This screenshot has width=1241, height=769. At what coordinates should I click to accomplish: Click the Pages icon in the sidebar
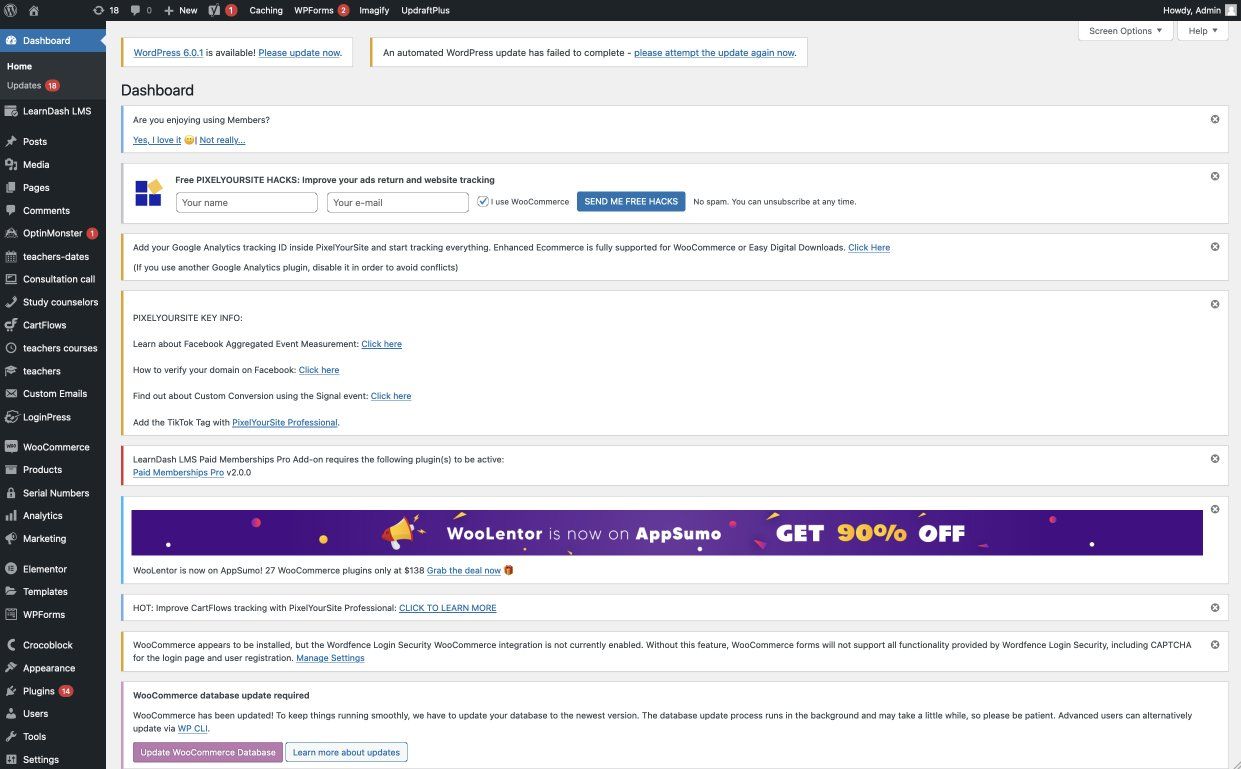[11, 188]
